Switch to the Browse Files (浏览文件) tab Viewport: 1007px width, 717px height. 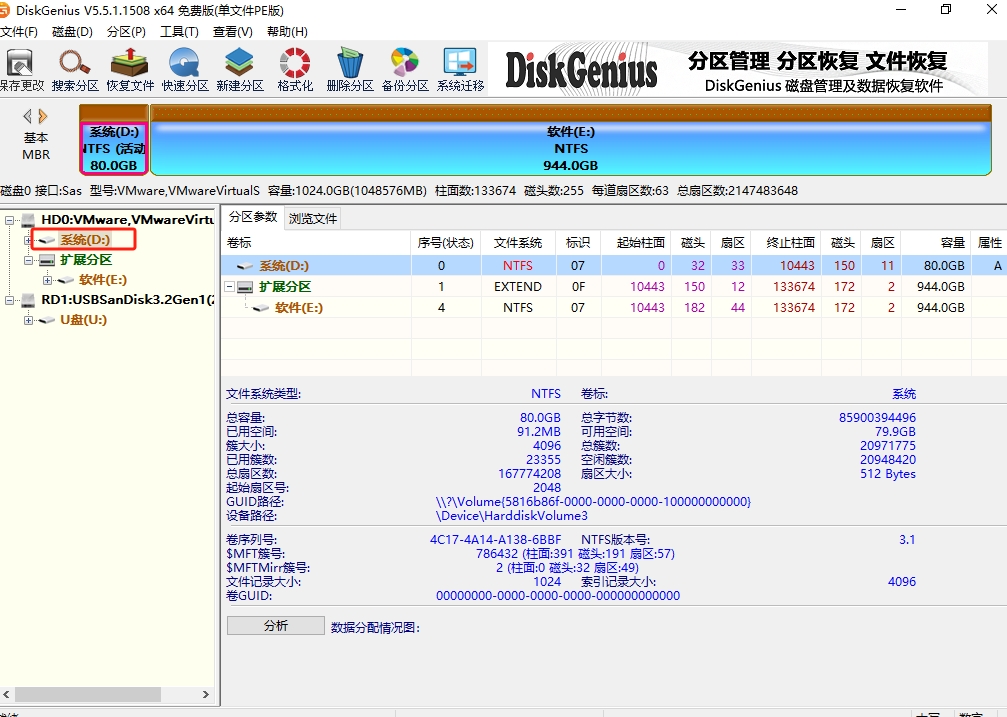click(x=313, y=218)
